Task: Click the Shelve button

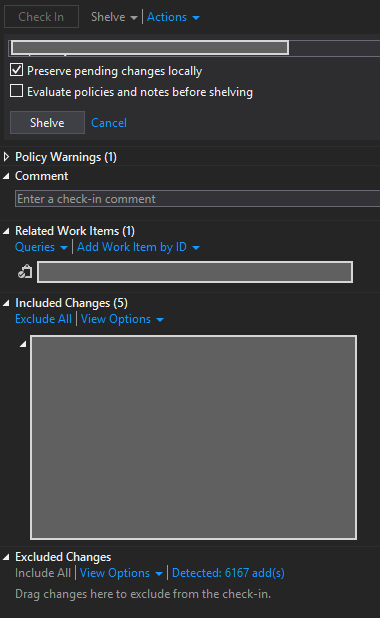Action: [47, 123]
